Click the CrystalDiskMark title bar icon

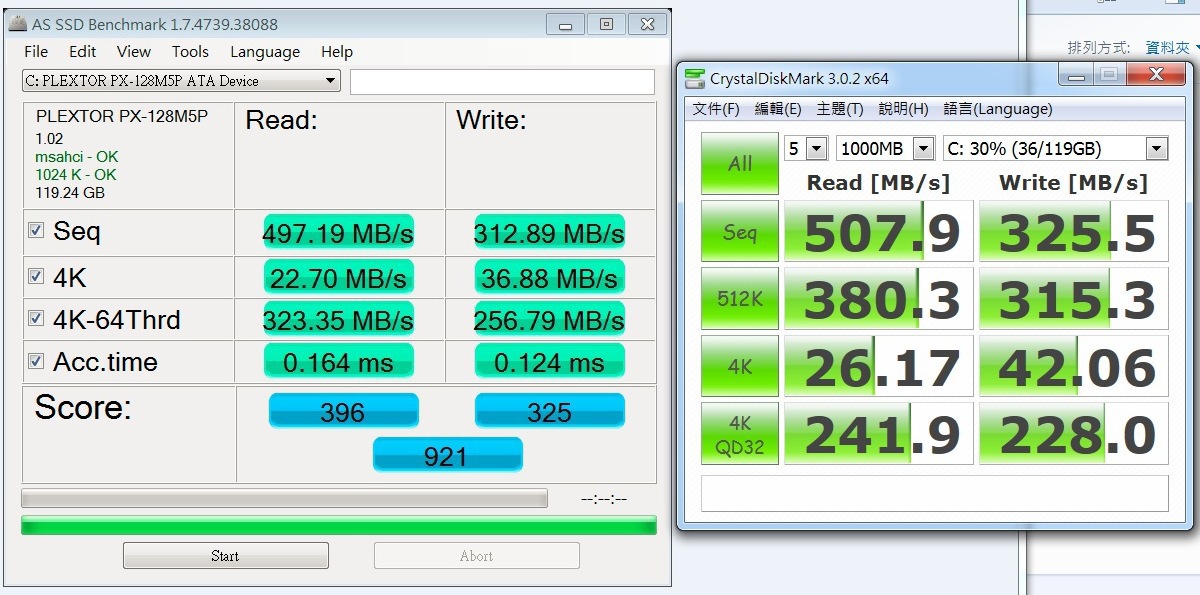(694, 78)
